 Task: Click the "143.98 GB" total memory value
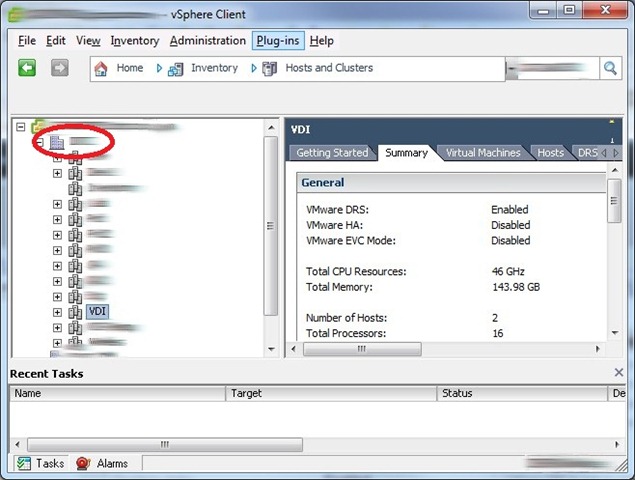(516, 287)
